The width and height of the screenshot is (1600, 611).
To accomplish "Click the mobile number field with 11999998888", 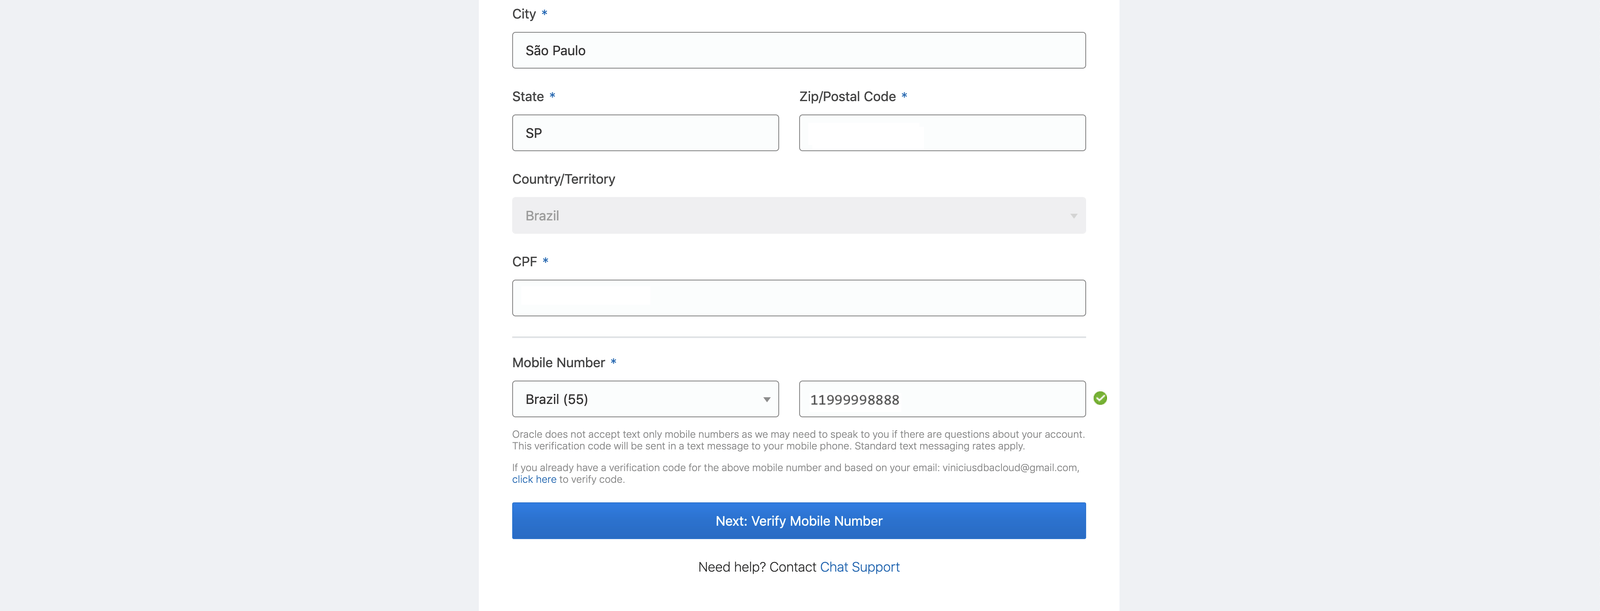I will pos(941,399).
